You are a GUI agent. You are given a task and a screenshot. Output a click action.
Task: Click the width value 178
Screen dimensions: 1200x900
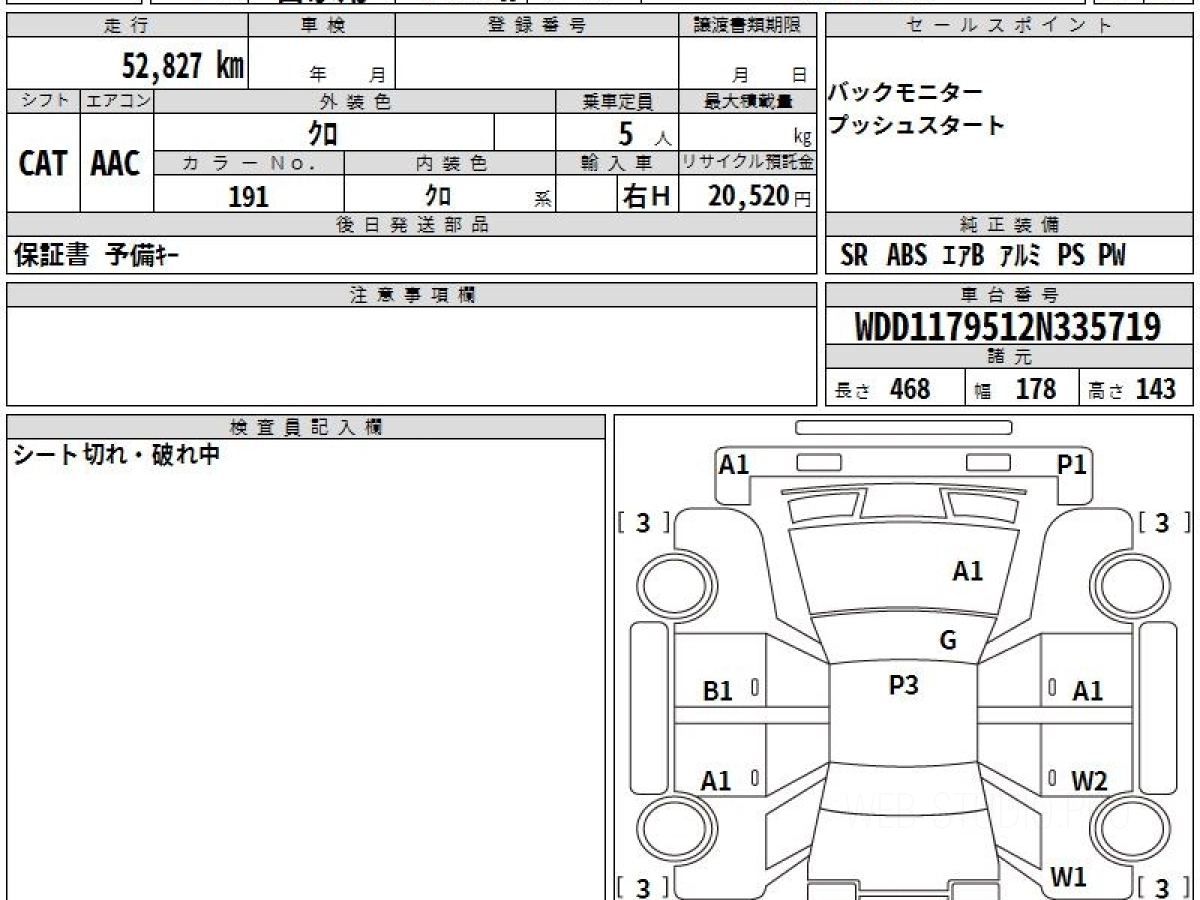(1035, 389)
